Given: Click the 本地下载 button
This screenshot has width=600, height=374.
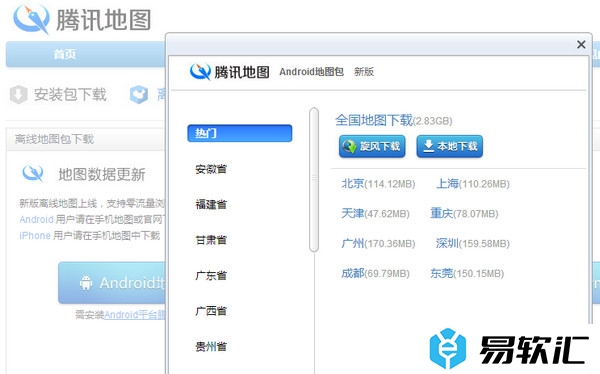Looking at the screenshot, I should click(x=450, y=146).
